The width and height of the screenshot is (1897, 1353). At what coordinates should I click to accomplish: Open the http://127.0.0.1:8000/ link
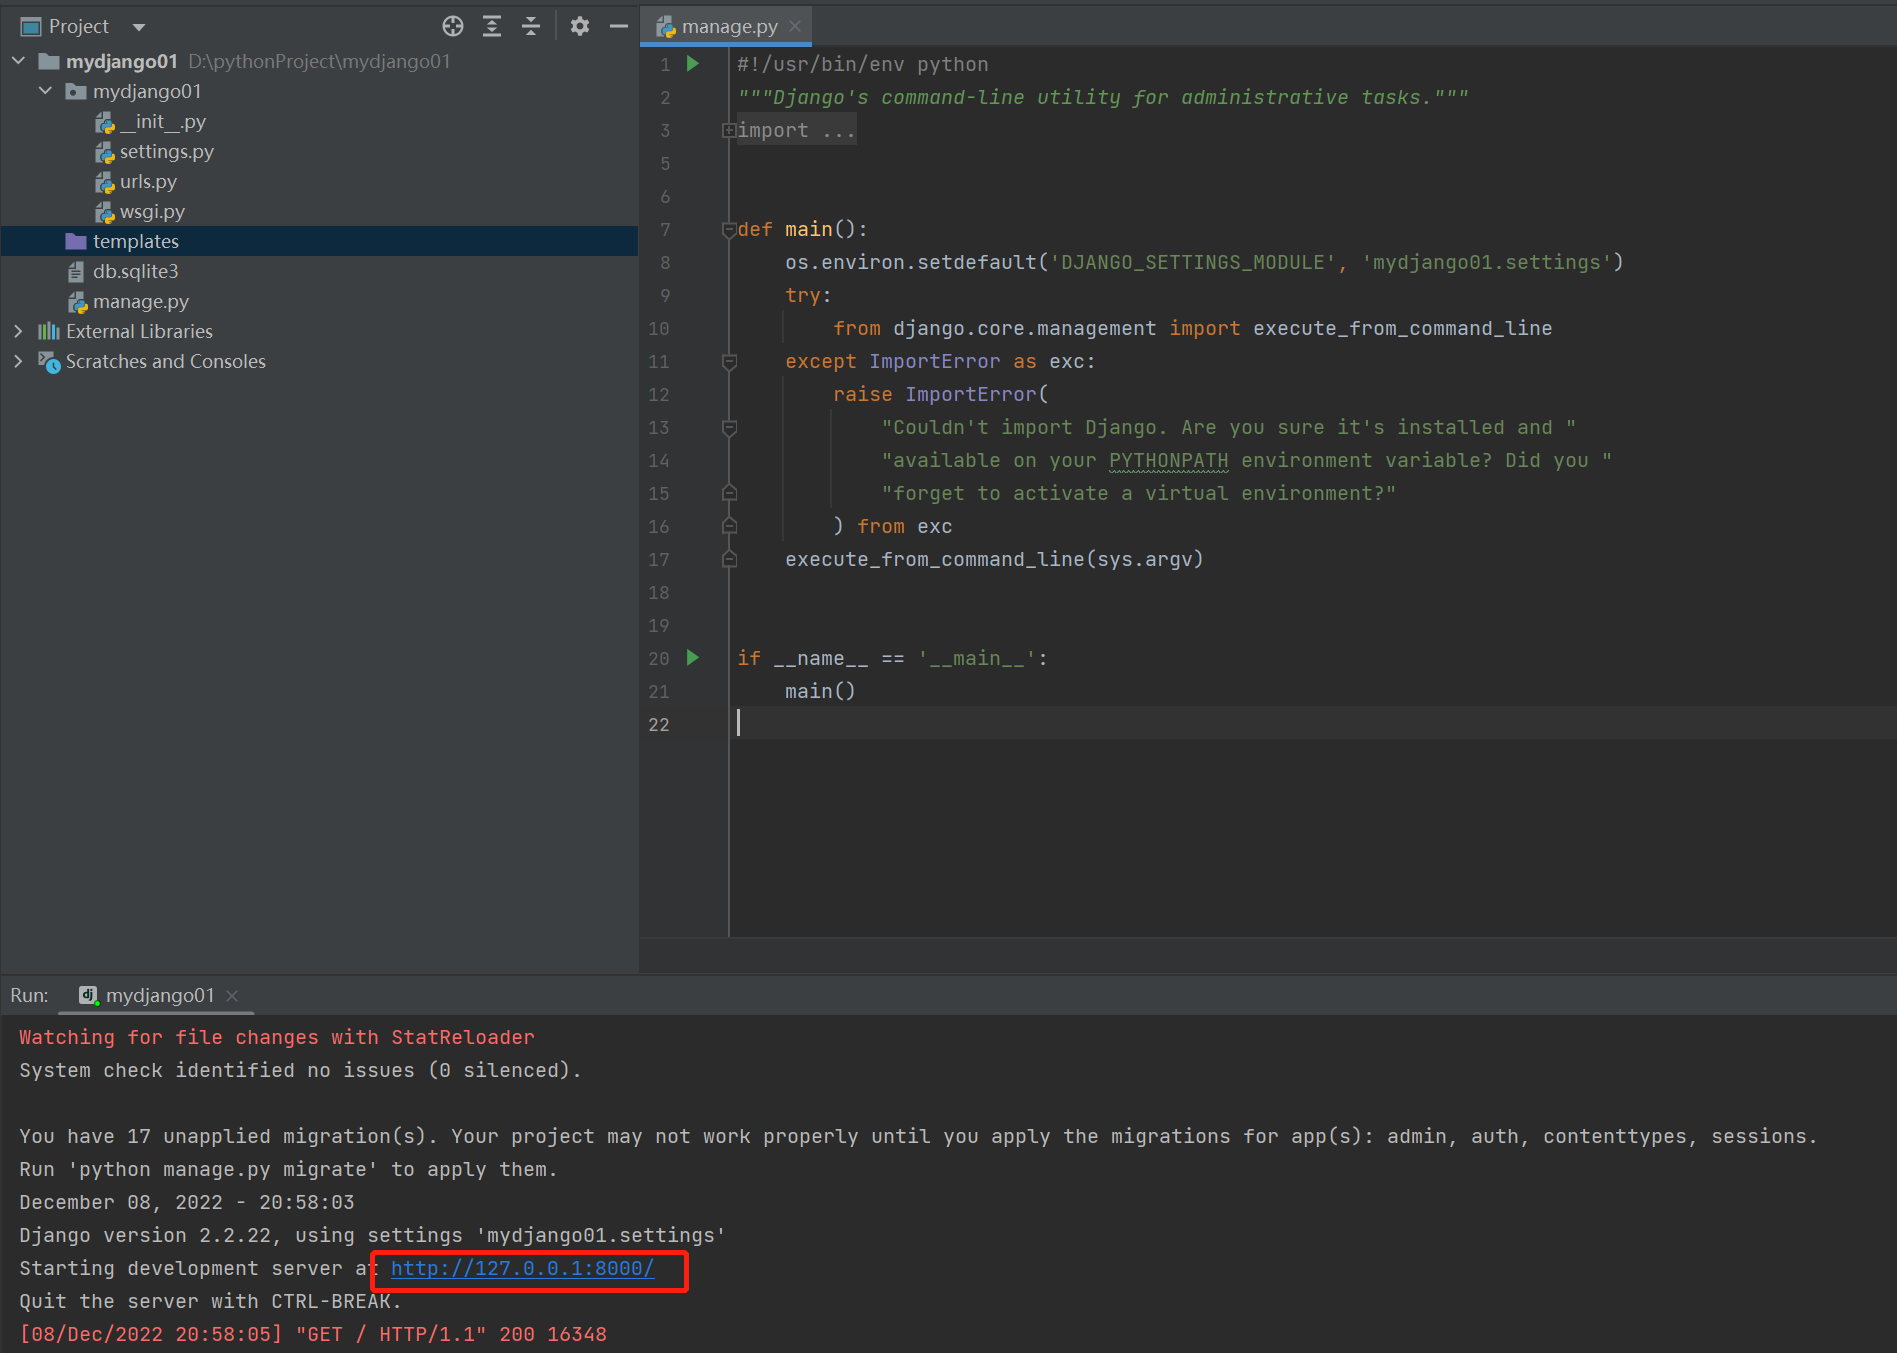point(522,1269)
